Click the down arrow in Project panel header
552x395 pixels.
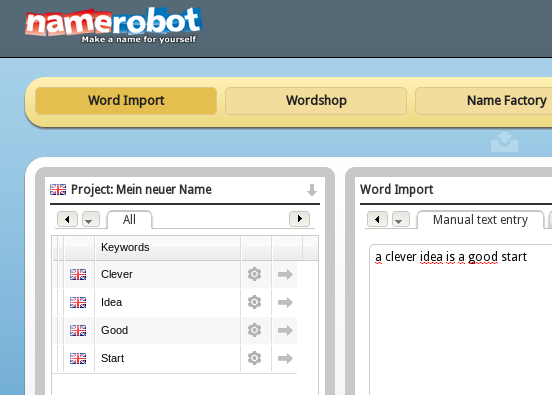tap(312, 190)
